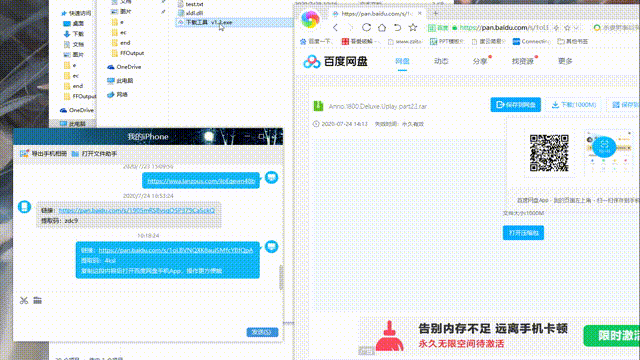Open the Connectin bookmark
Image resolution: width=640 pixels, height=360 pixels.
click(x=531, y=41)
